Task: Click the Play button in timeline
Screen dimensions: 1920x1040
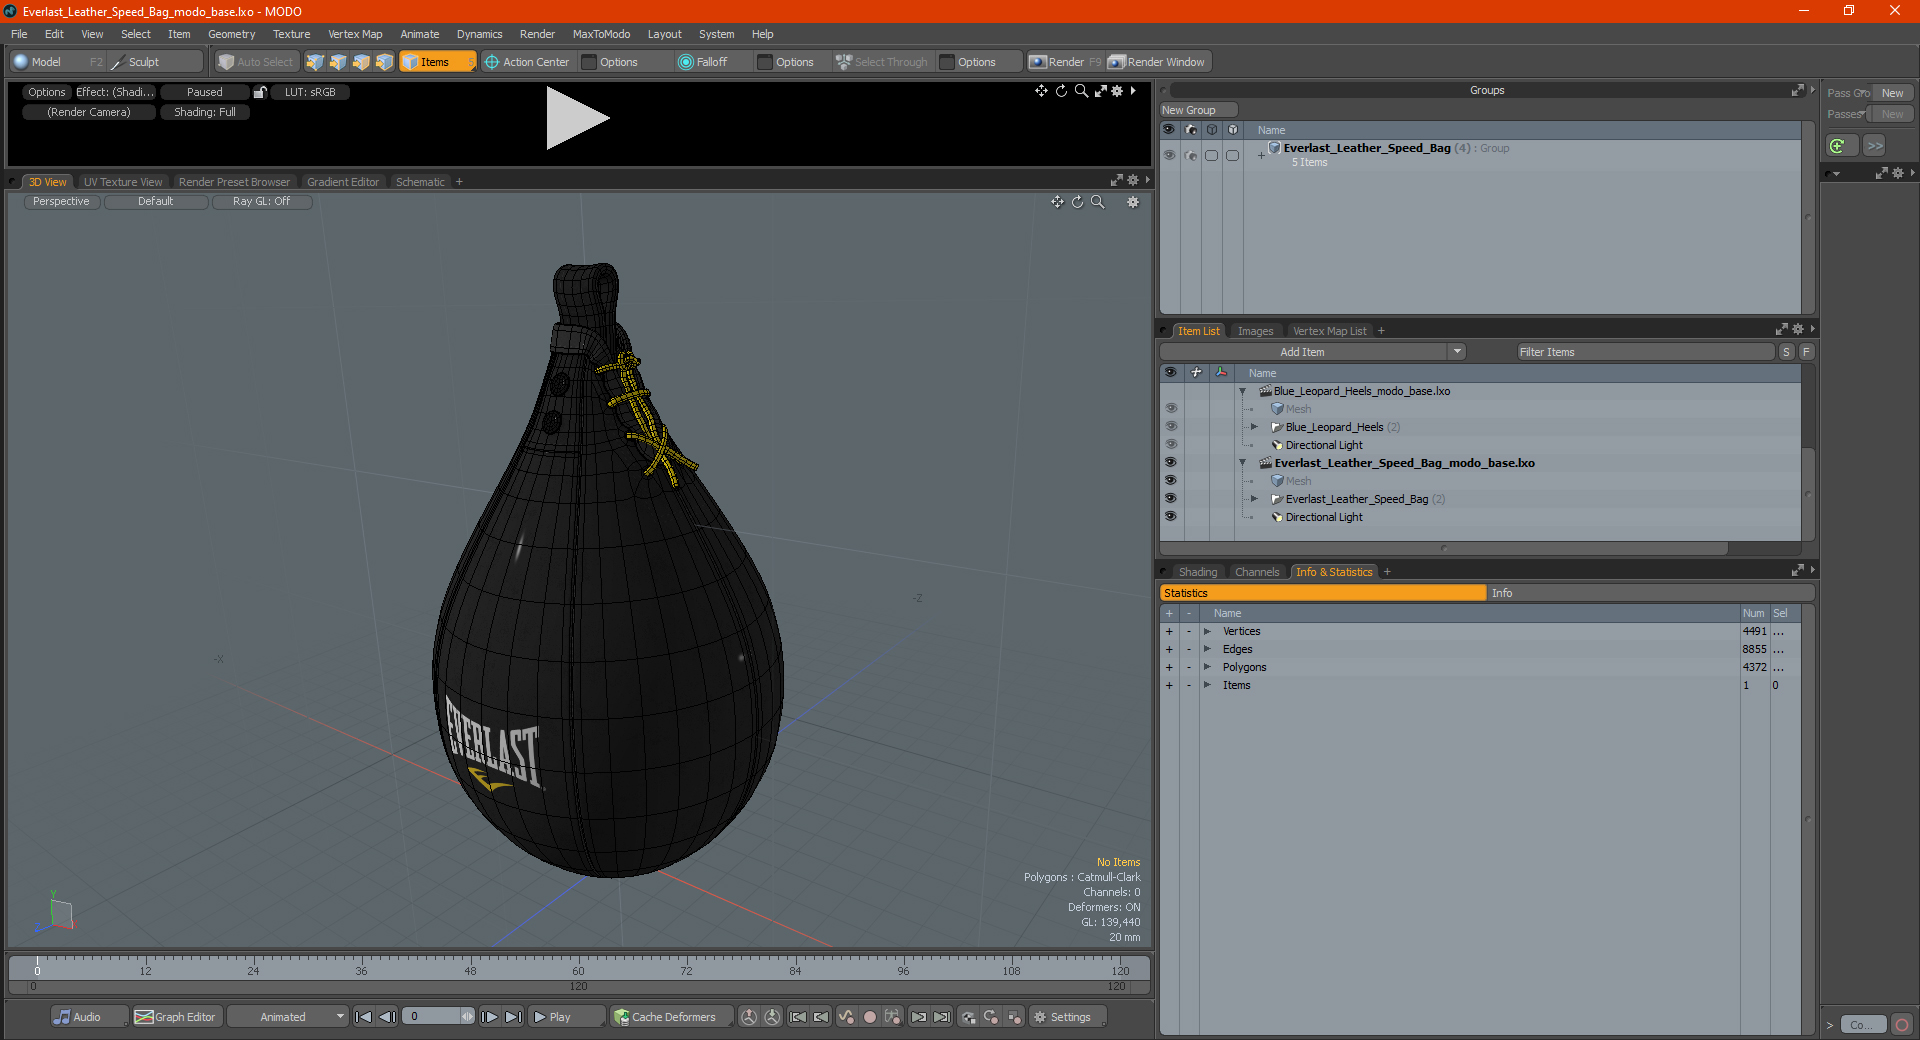Action: (565, 1017)
